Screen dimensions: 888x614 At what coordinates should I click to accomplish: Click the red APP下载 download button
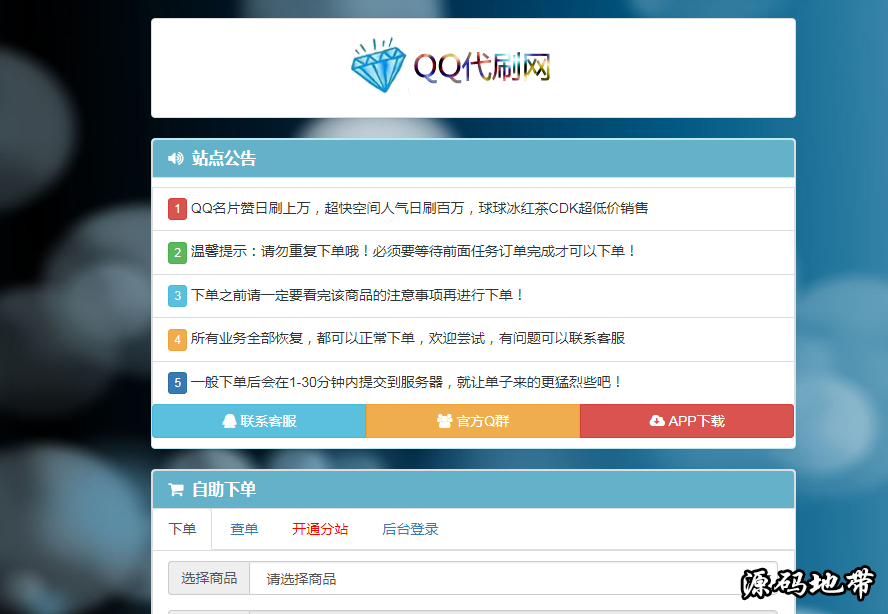point(687,421)
